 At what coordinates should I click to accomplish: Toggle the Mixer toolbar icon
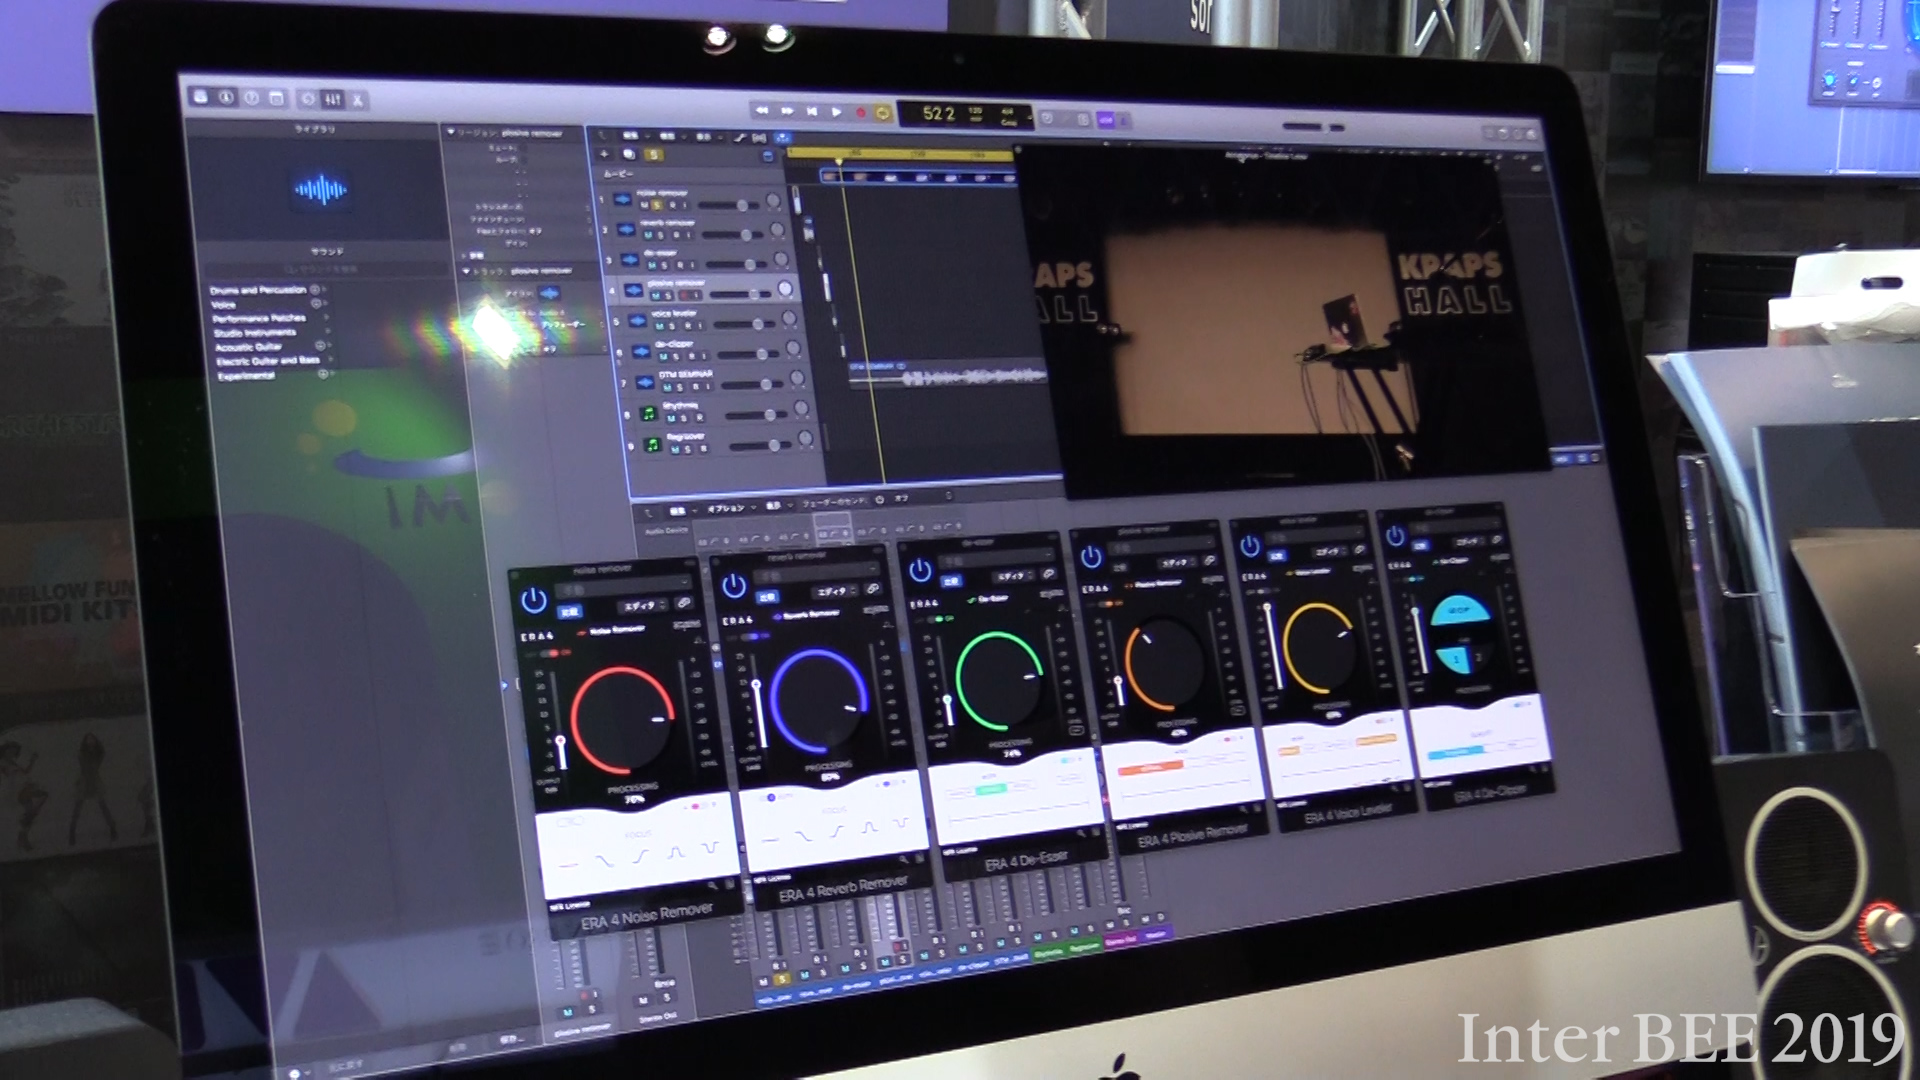click(x=333, y=99)
